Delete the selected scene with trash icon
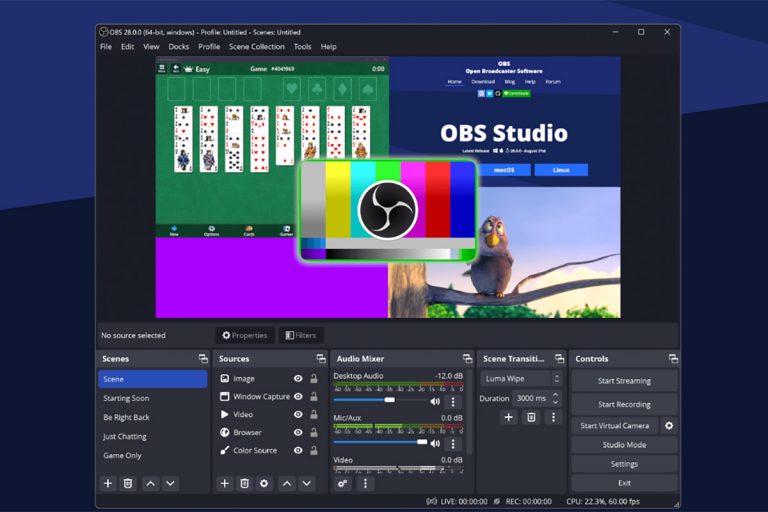 128,484
